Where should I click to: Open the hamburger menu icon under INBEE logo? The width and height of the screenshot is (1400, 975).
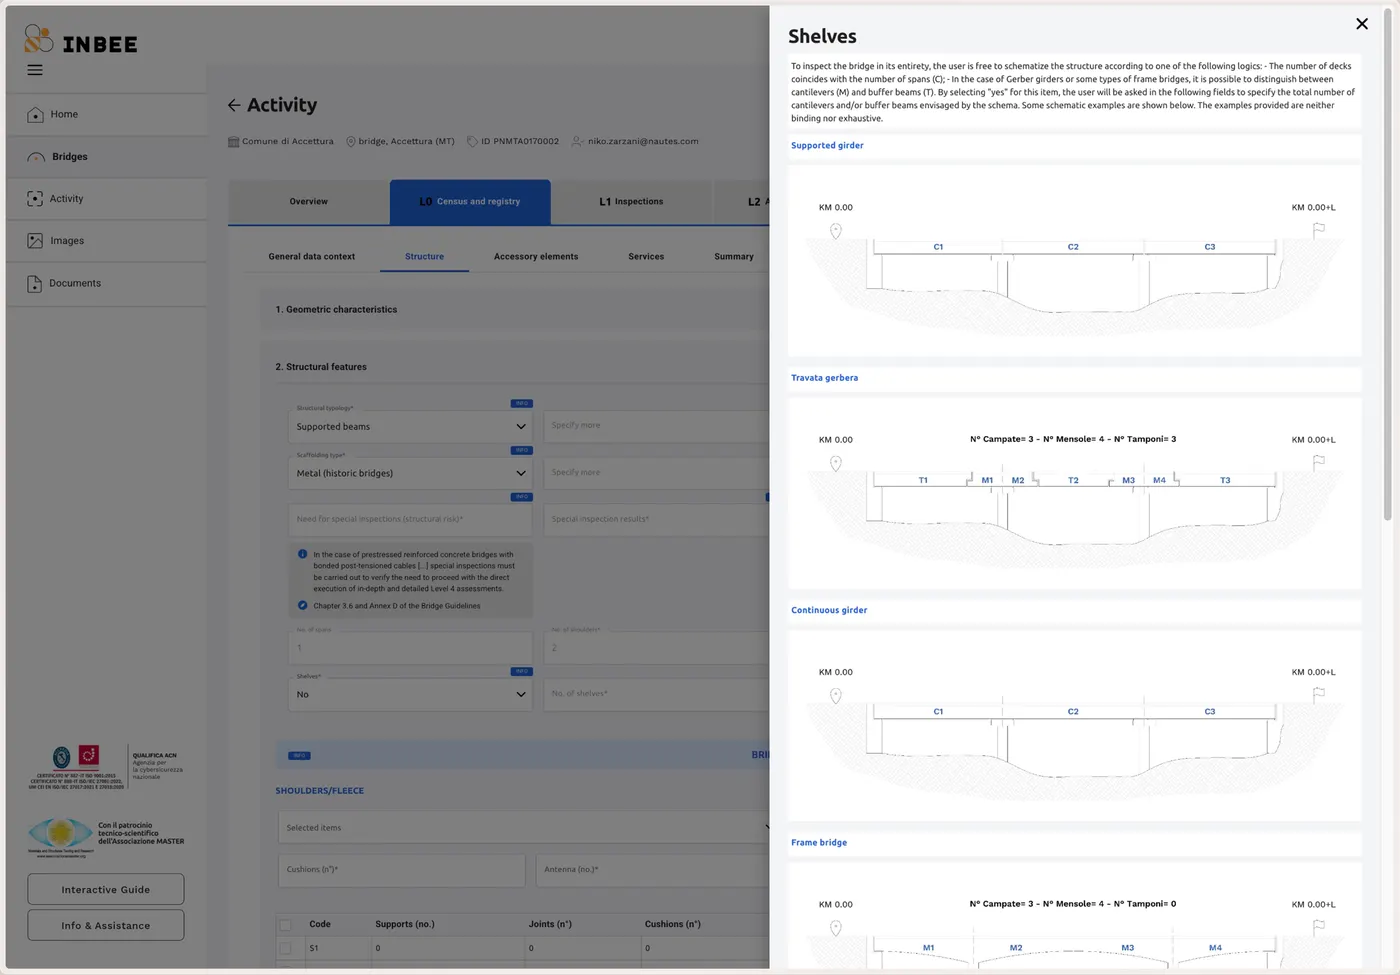click(x=35, y=70)
